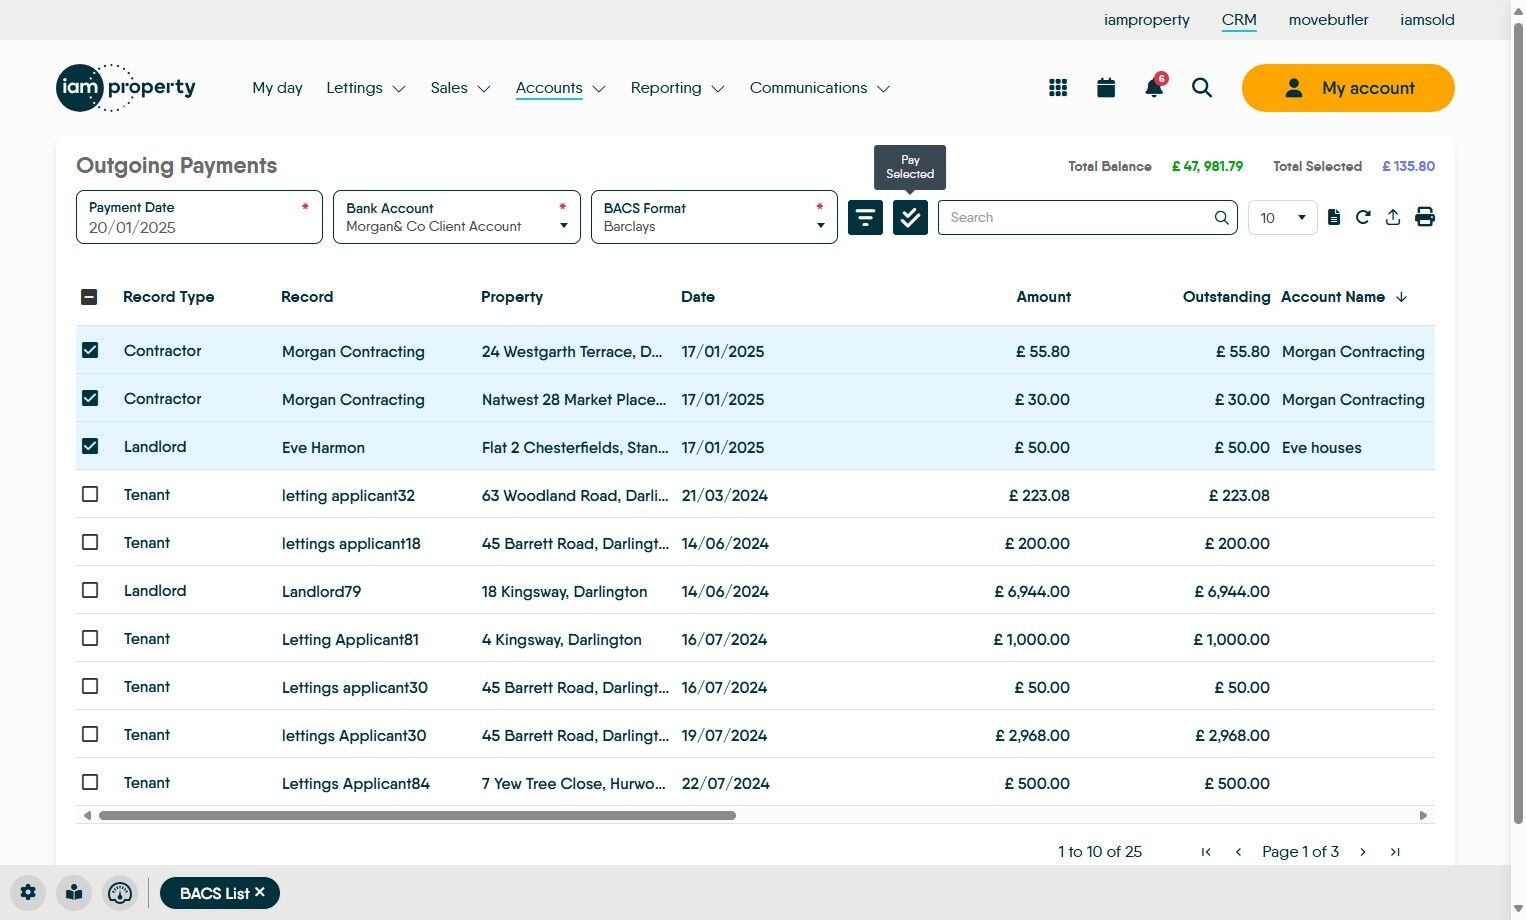
Task: Open the settings gear in bottom bar
Action: 28,893
